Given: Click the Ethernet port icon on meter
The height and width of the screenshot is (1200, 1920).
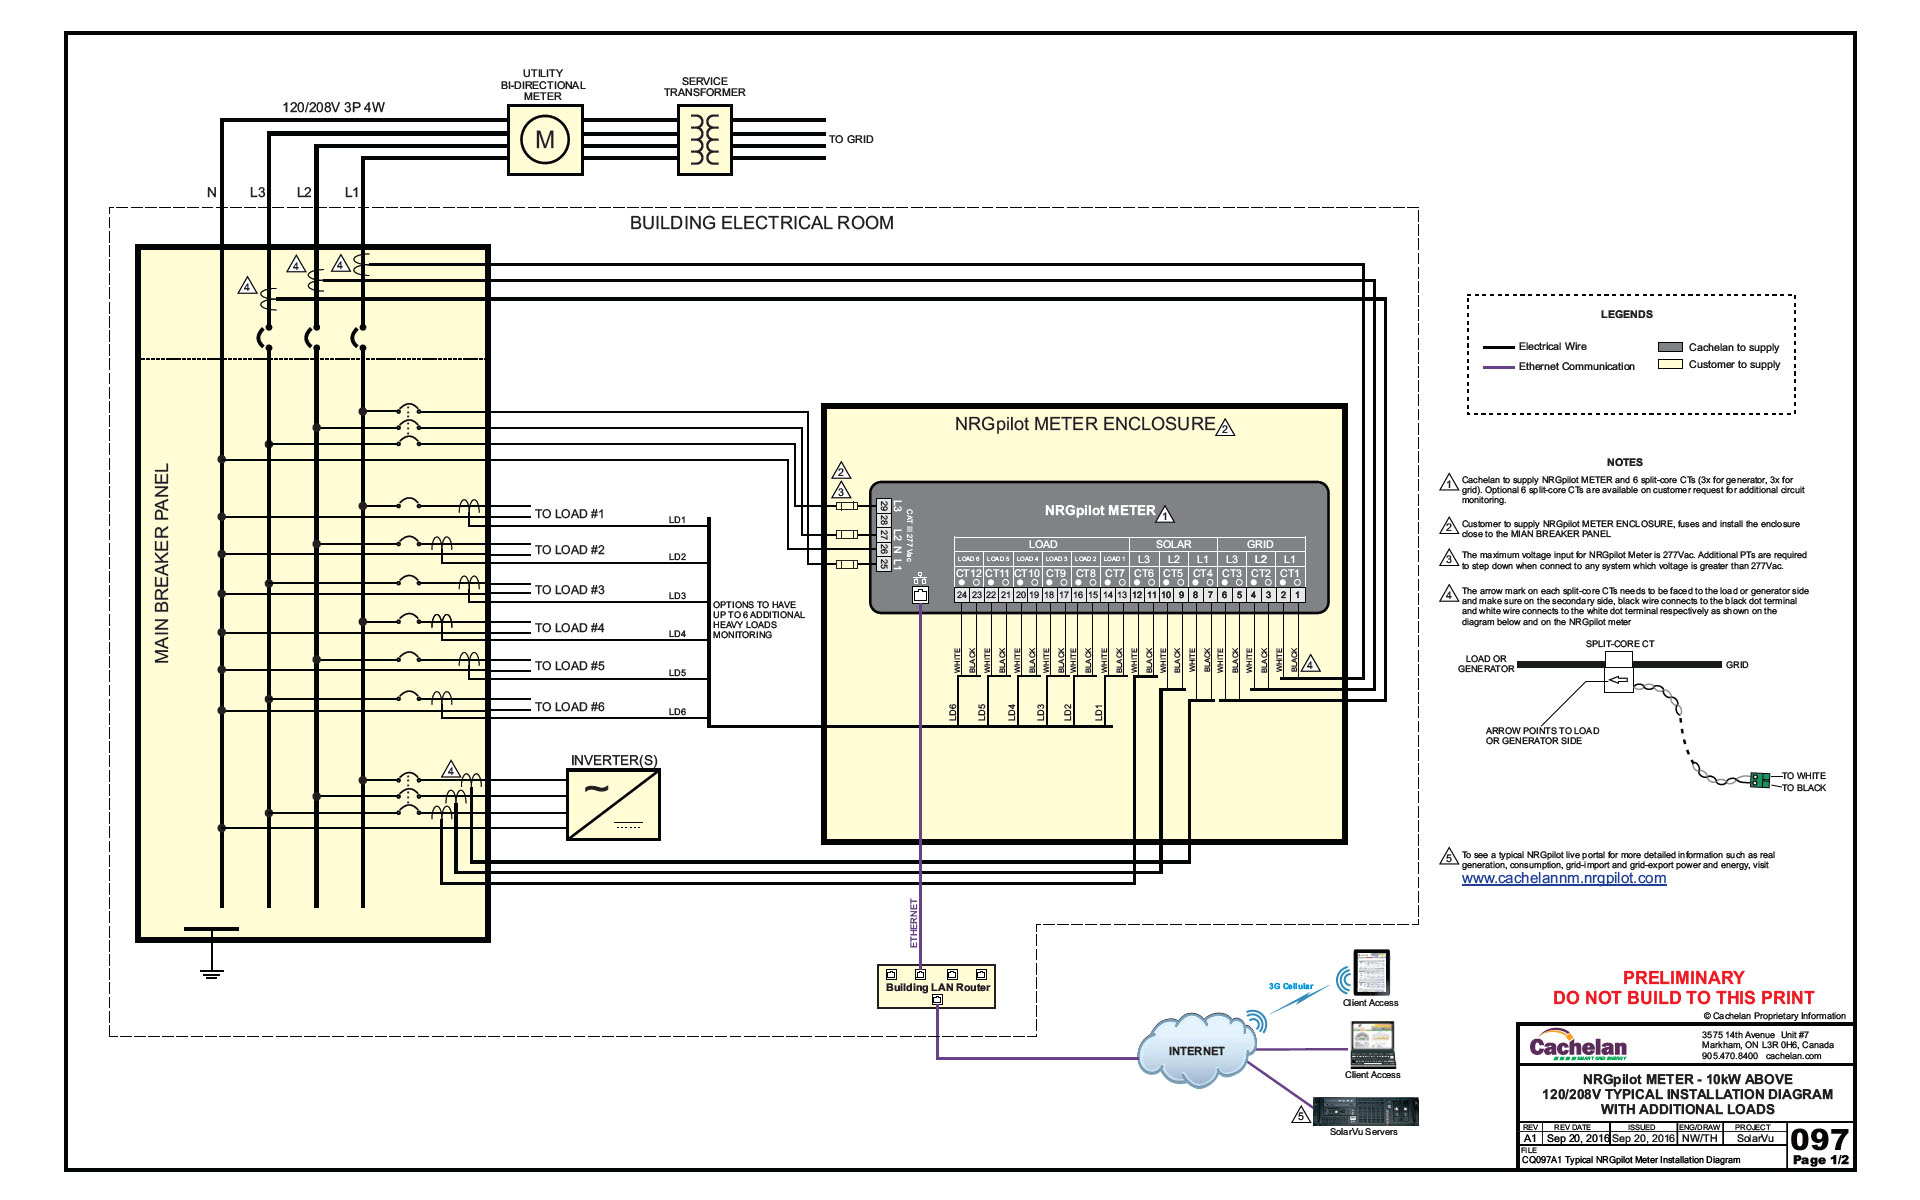Looking at the screenshot, I should tap(921, 594).
